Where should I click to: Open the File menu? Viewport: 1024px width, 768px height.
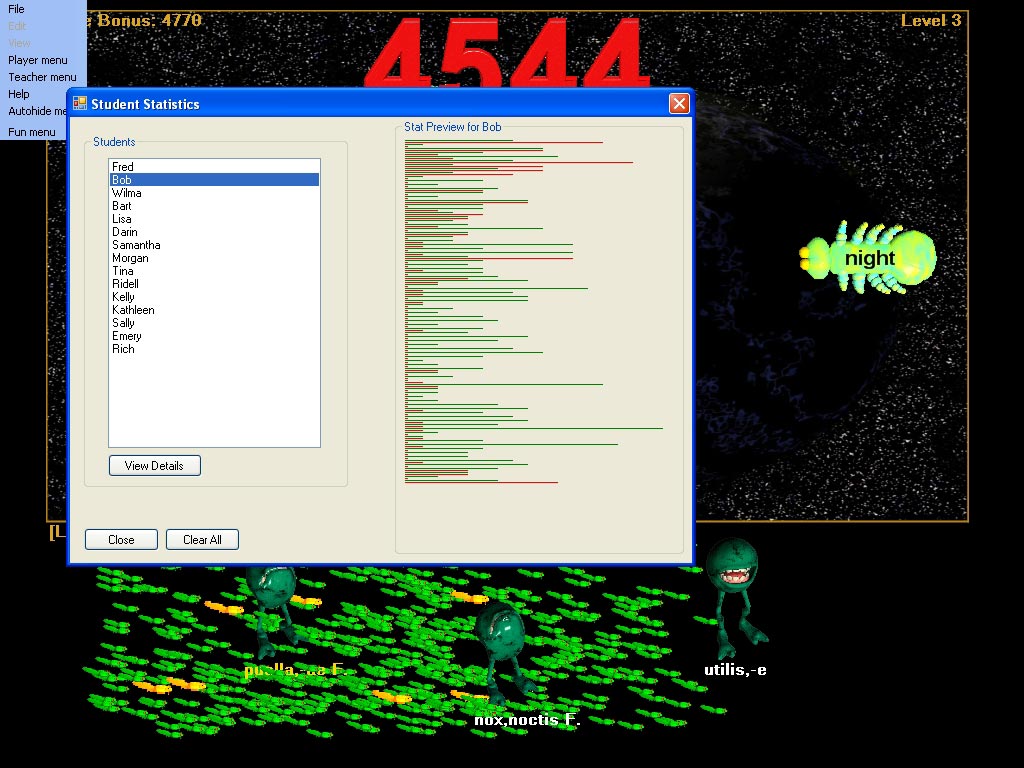point(16,9)
